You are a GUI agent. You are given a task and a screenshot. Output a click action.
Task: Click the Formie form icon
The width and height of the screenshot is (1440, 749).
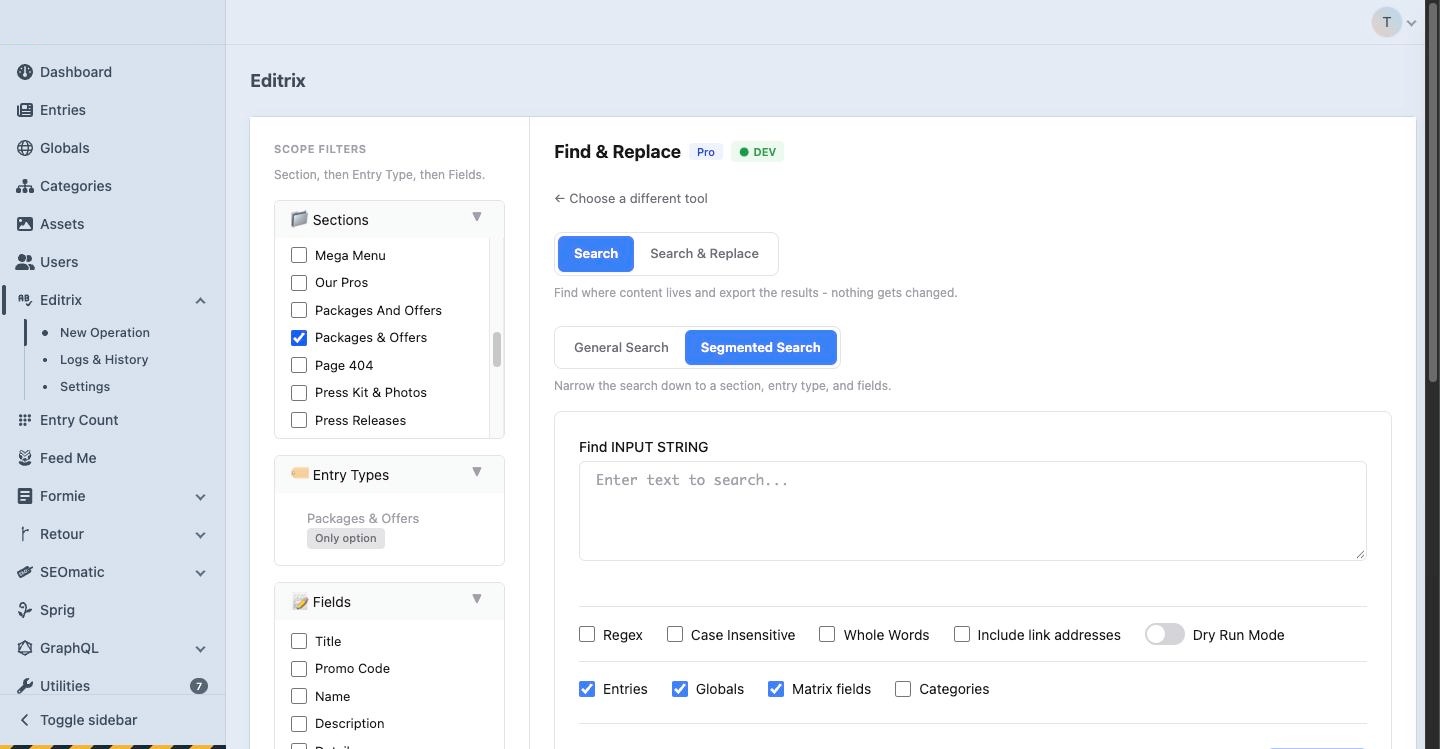point(25,496)
